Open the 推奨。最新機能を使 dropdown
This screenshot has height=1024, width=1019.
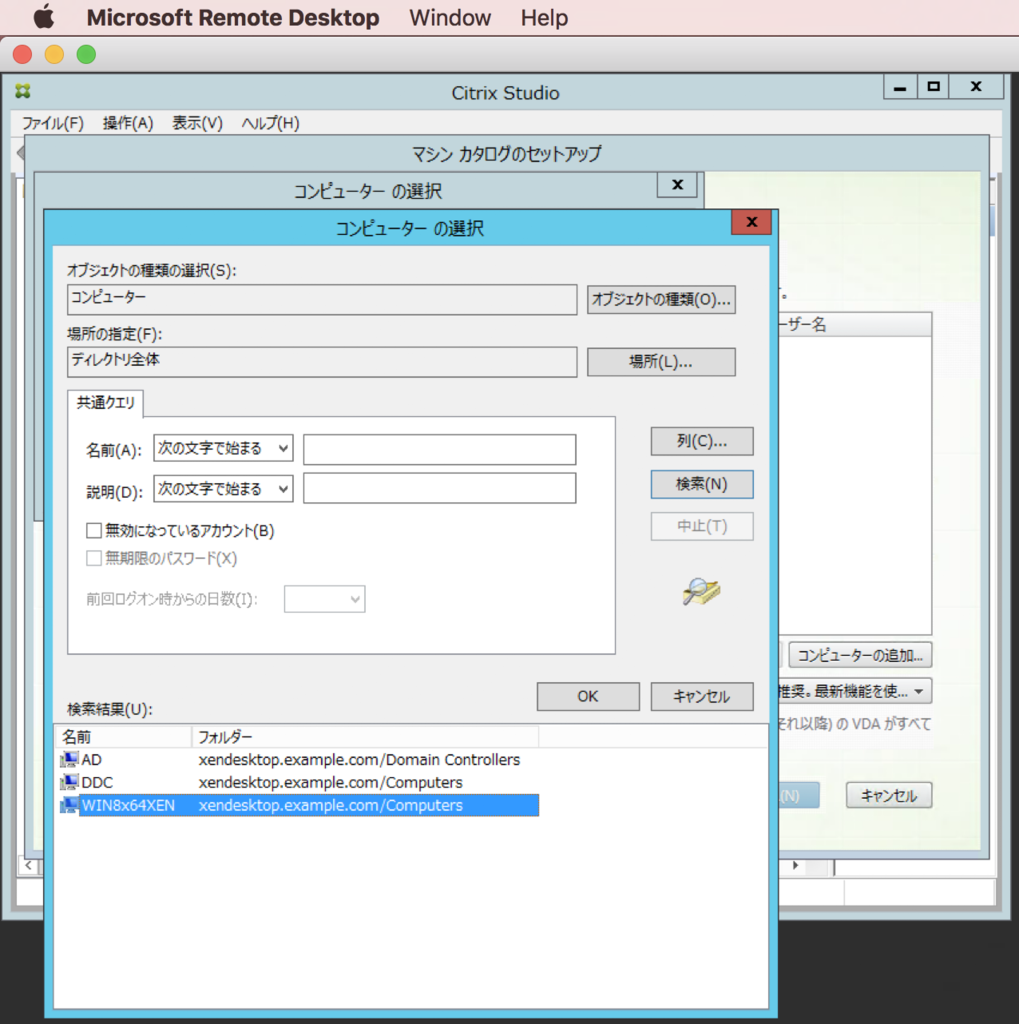coord(855,691)
